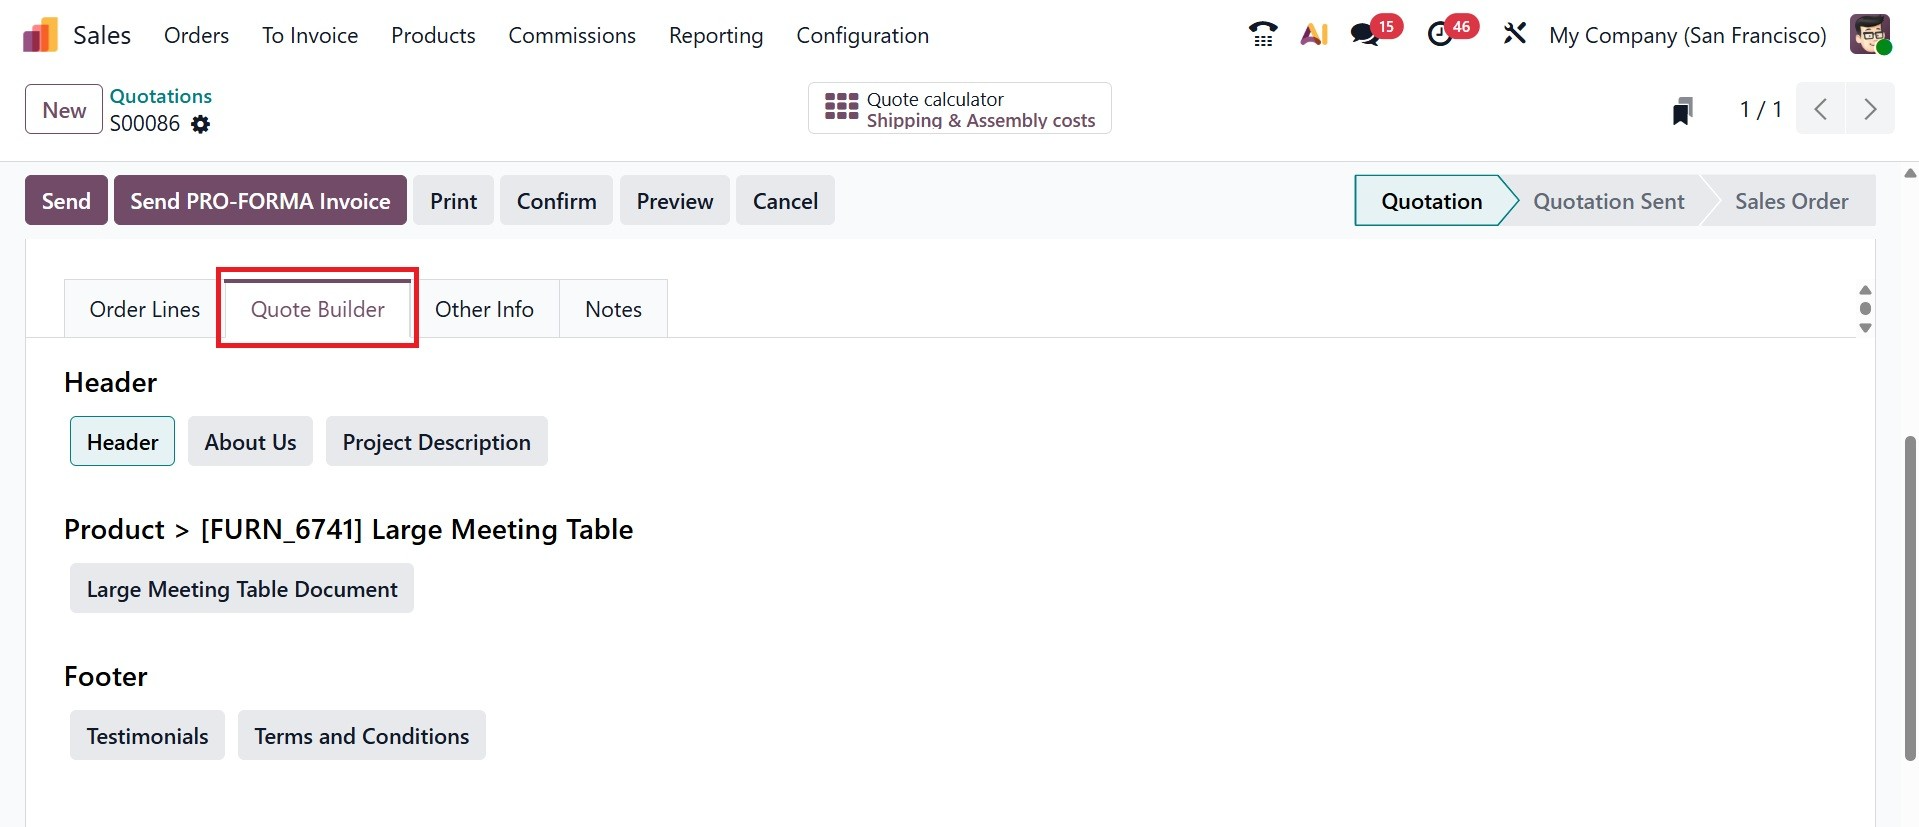Open the VoIP phone dialer icon
The height and width of the screenshot is (827, 1919).
[x=1263, y=35]
